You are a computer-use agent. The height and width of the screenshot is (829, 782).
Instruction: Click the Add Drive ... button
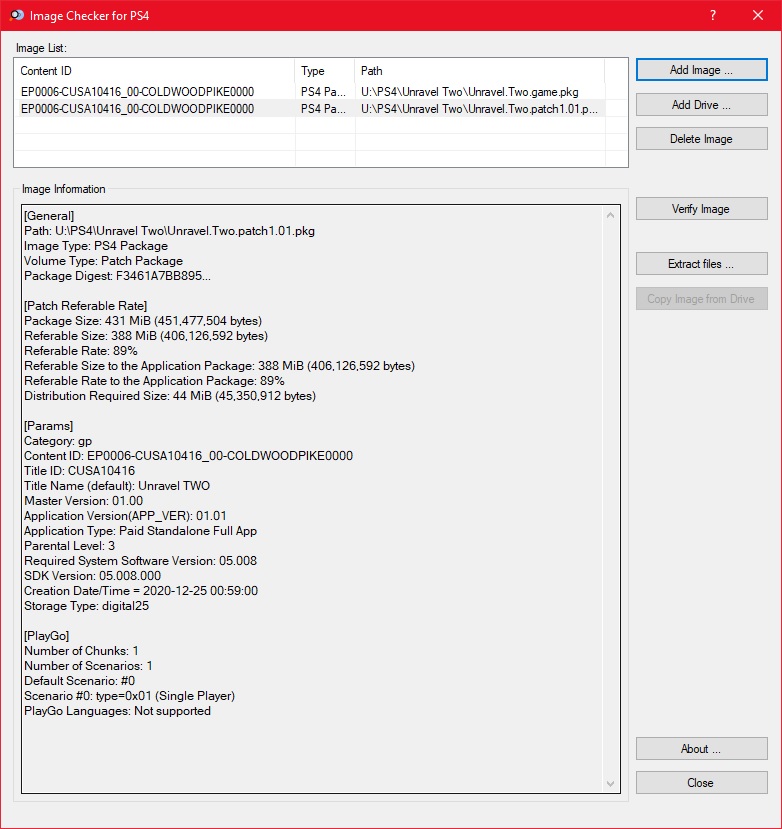pyautogui.click(x=701, y=105)
